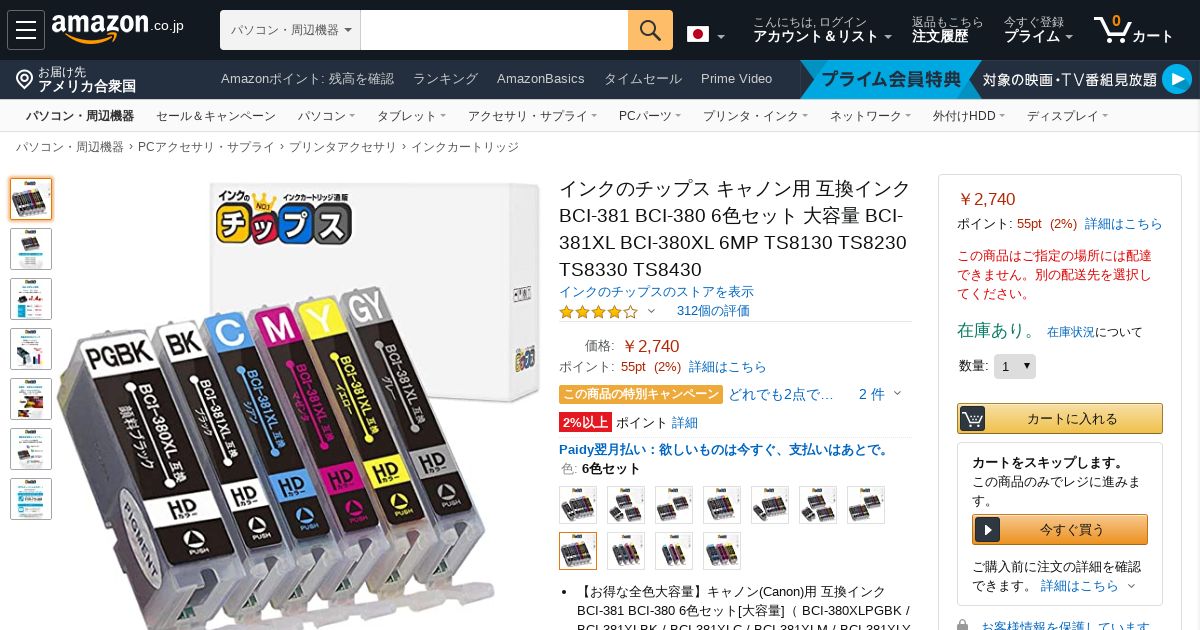
Task: Click the star rating icons
Action: [x=598, y=311]
